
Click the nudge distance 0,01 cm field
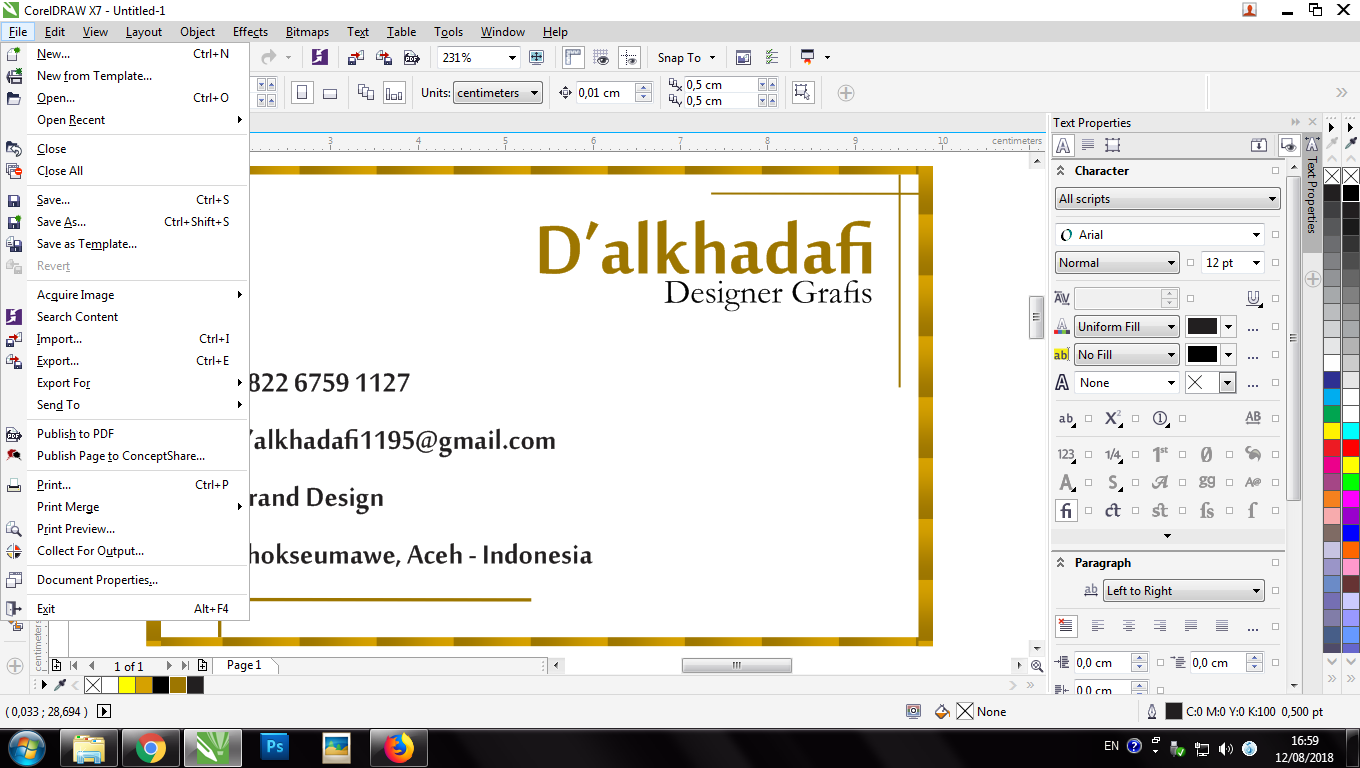pyautogui.click(x=605, y=93)
